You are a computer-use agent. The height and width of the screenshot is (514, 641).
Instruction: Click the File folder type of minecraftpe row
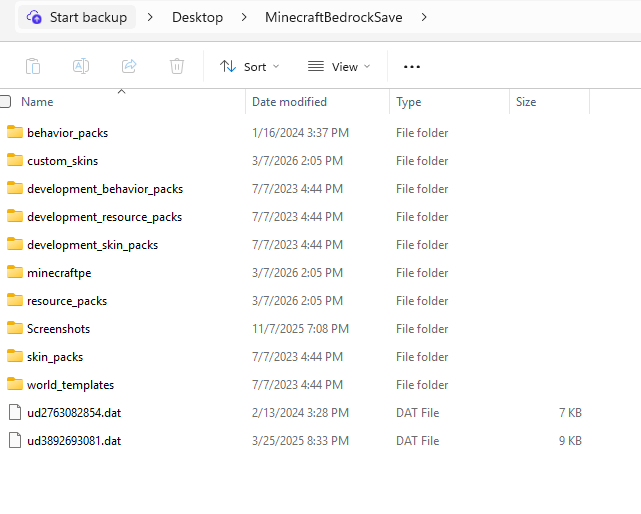[x=422, y=273]
